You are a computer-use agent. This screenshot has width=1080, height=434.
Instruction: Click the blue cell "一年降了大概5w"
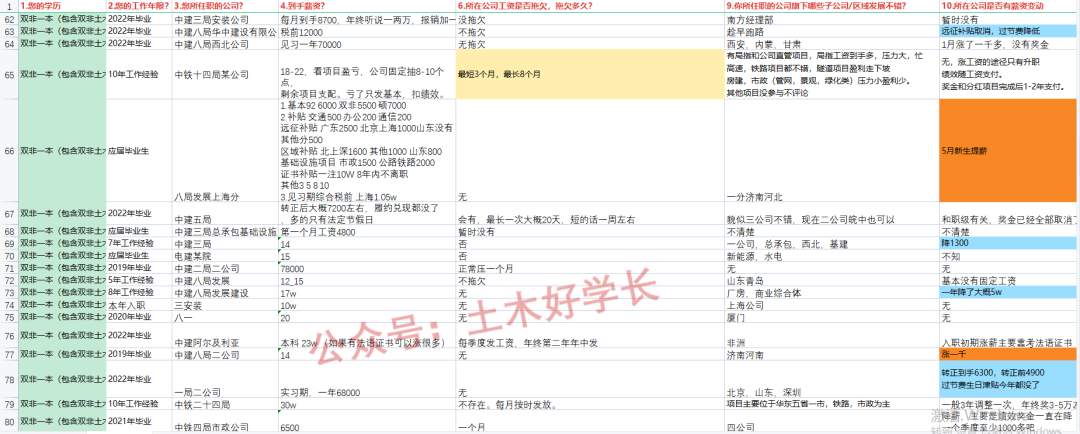coord(1010,293)
